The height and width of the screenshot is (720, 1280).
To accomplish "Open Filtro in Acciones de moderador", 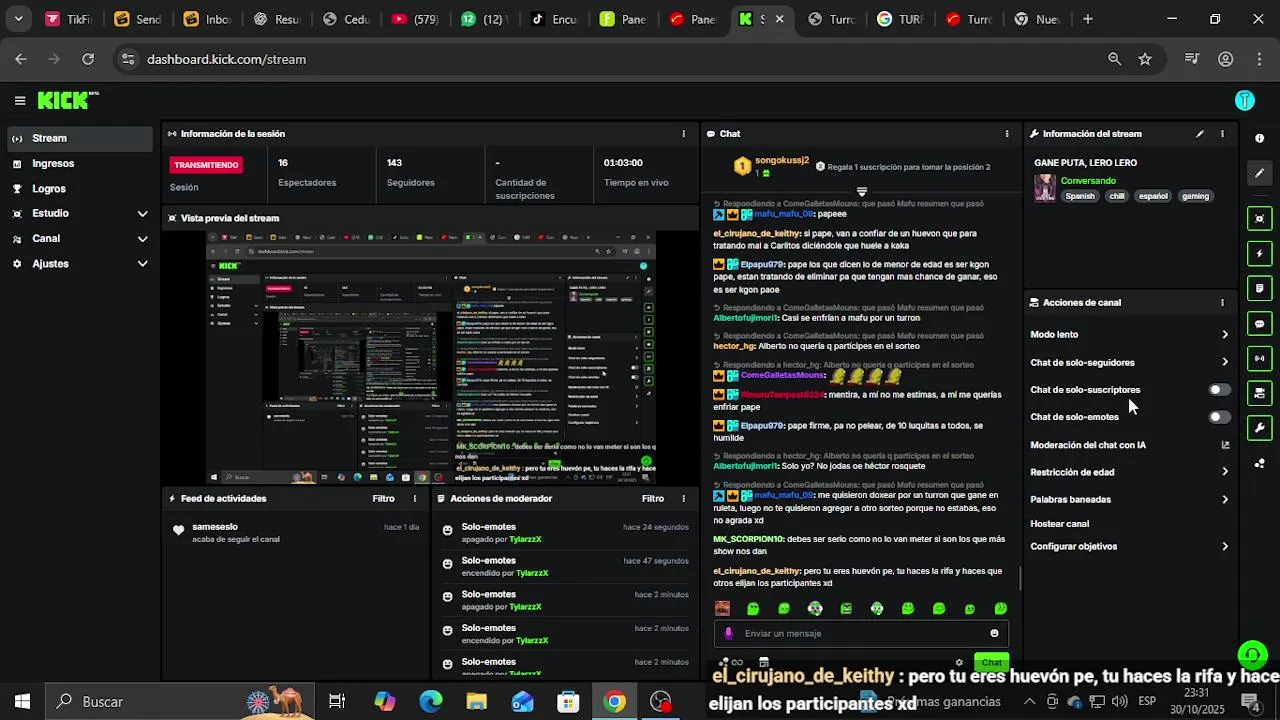I will click(653, 498).
